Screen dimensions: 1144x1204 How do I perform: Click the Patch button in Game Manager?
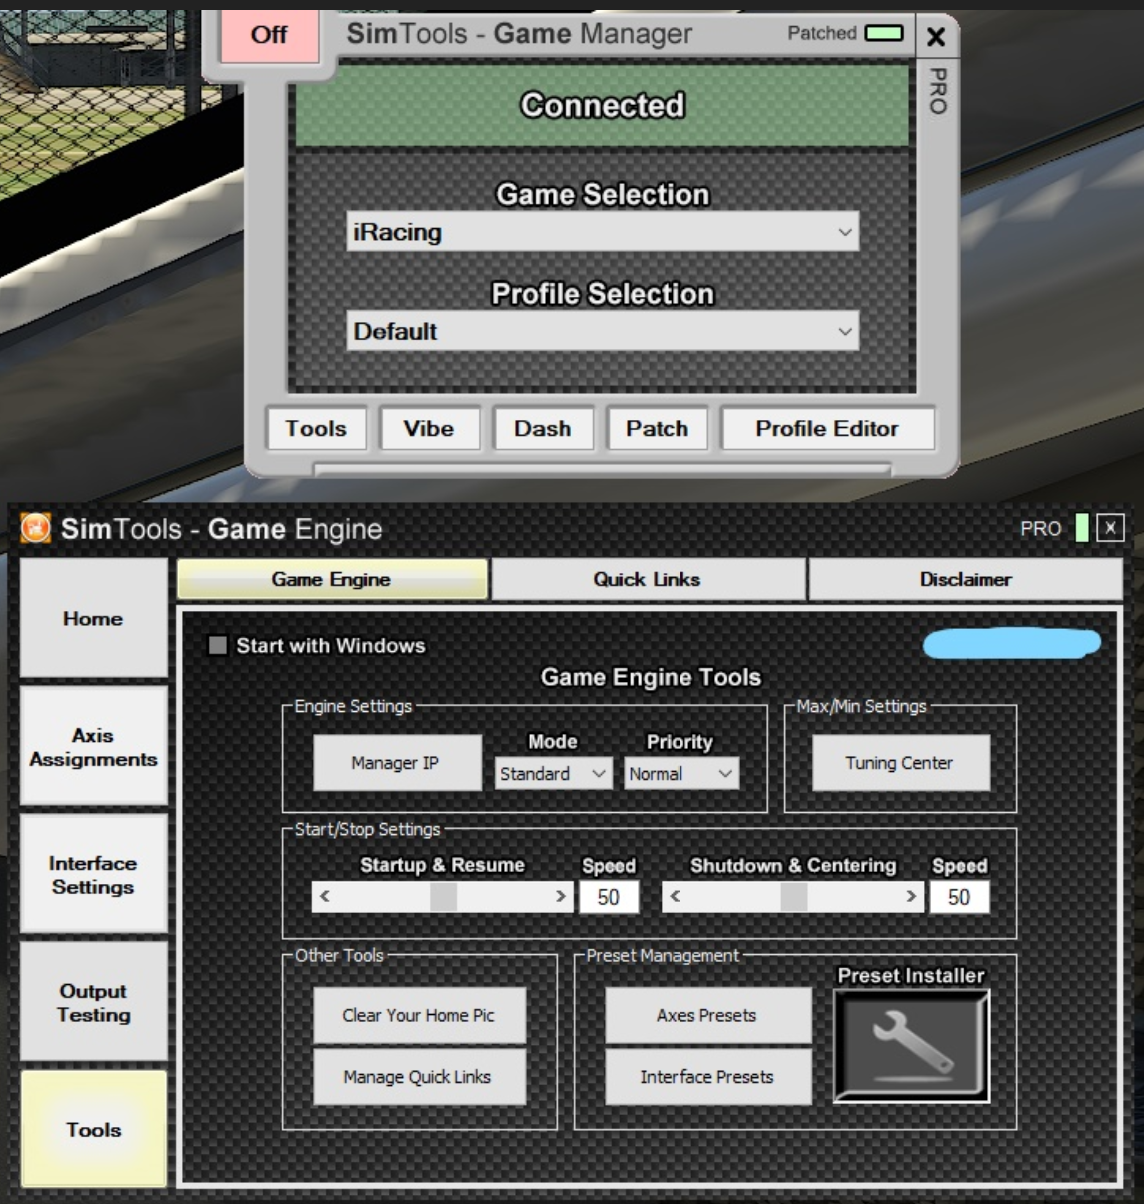[x=657, y=428]
